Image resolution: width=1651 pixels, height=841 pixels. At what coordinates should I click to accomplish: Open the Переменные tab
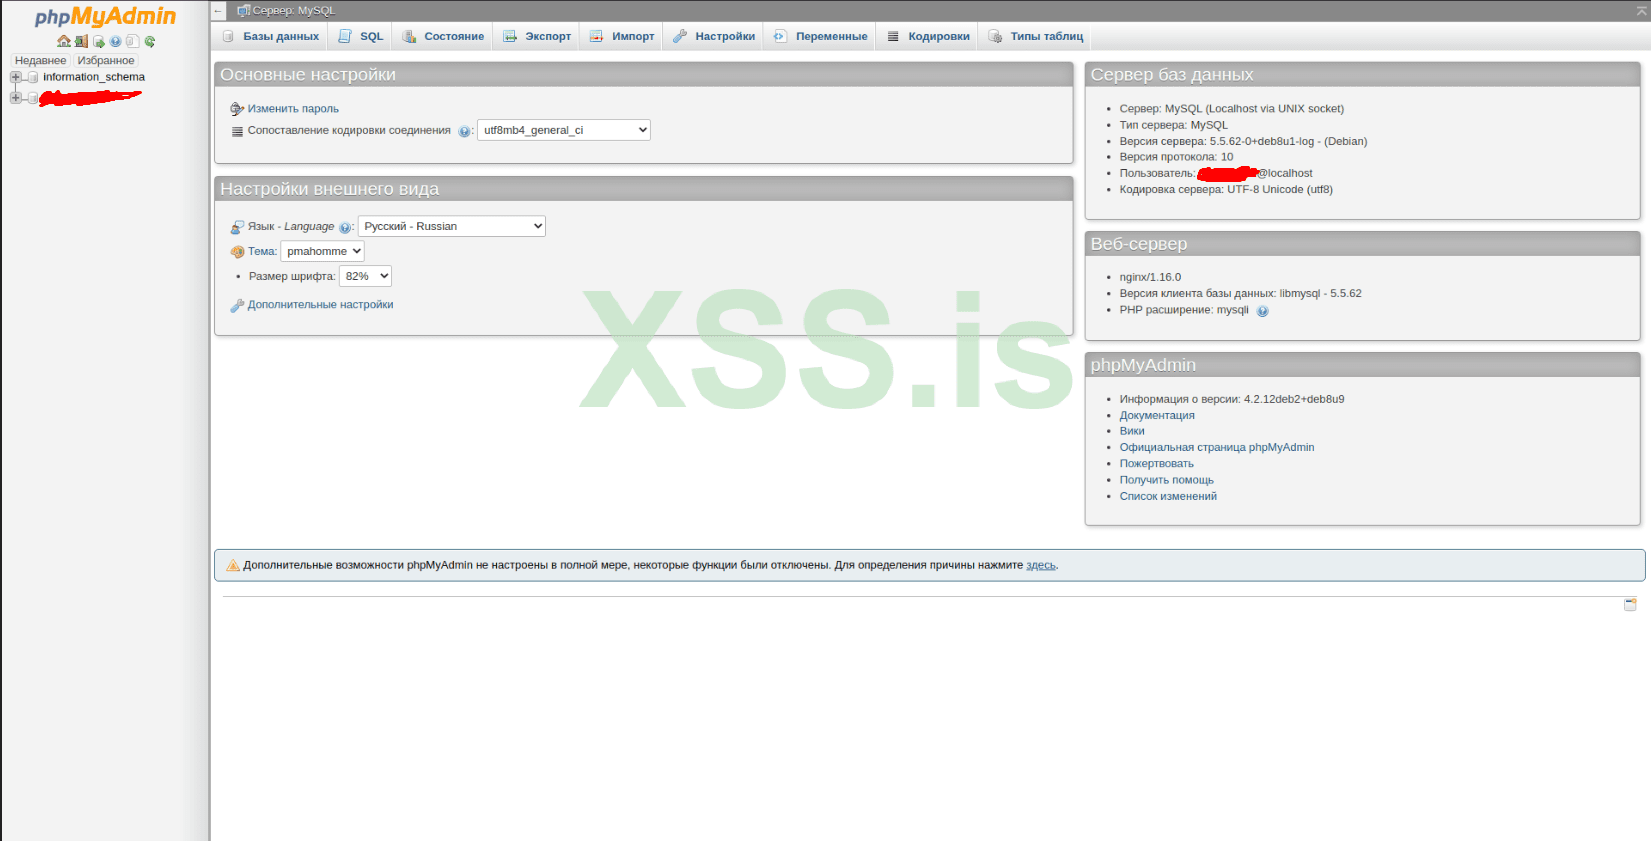tap(821, 36)
